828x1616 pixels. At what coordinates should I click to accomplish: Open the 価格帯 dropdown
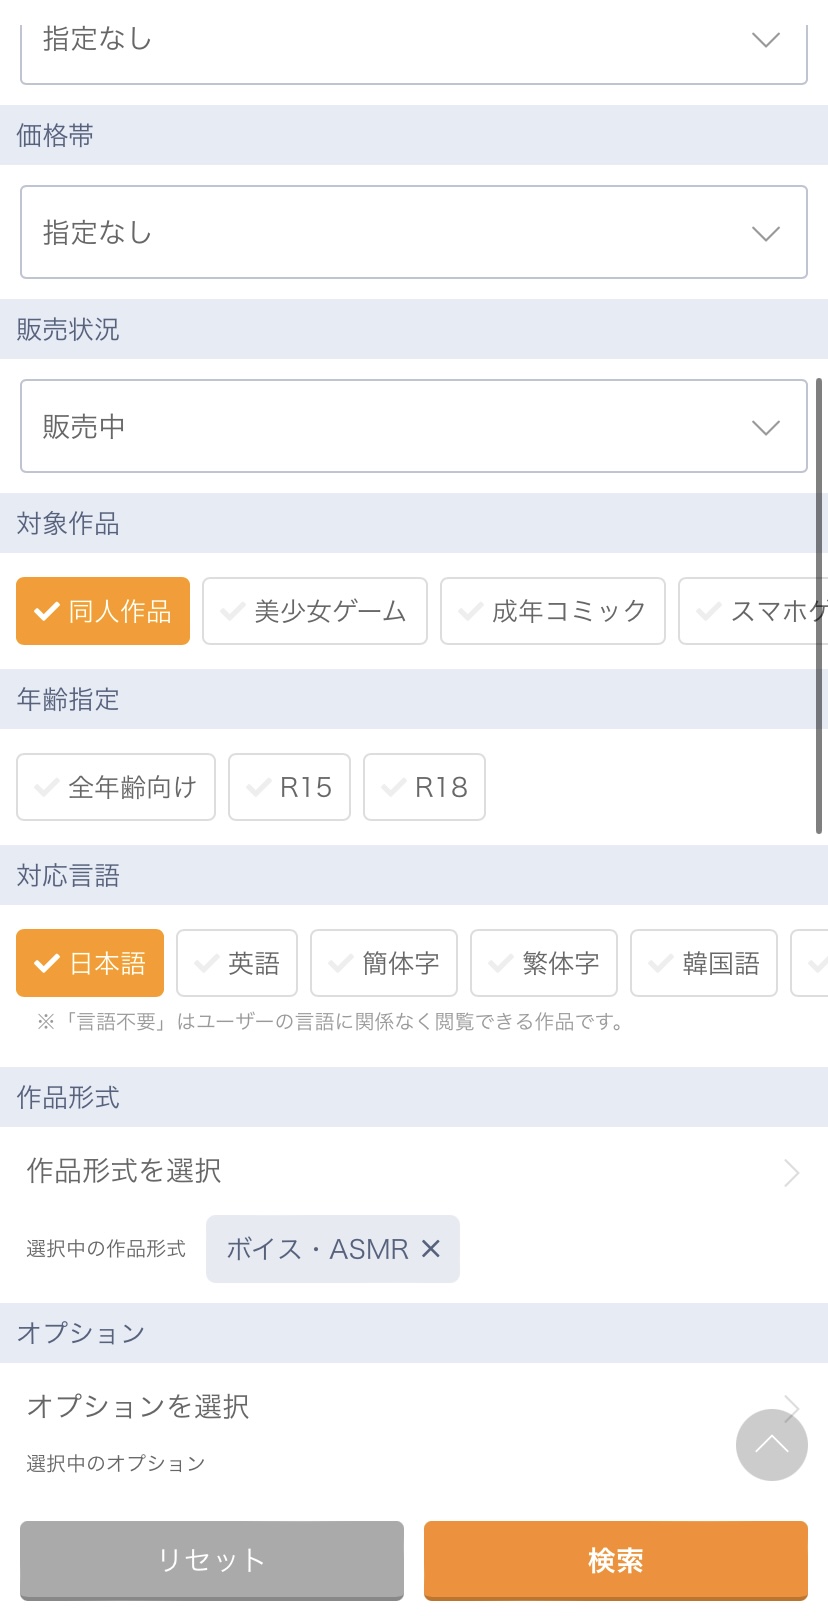(x=414, y=232)
